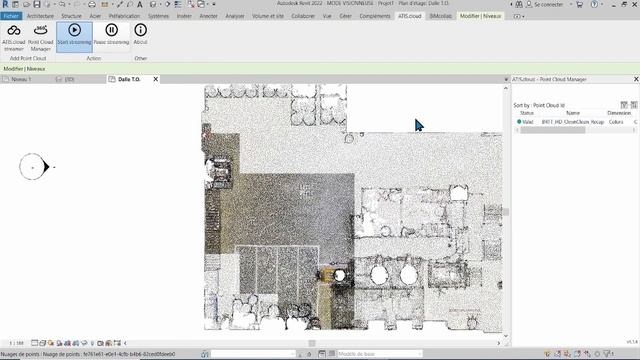Open the worksets dropdown in status bar

(x=253, y=354)
